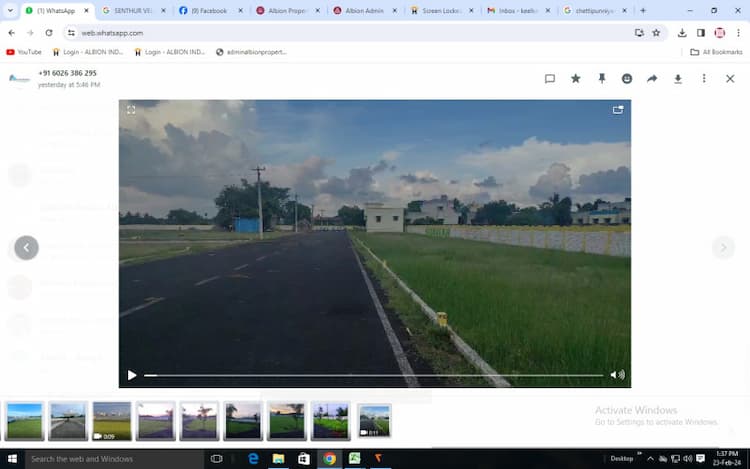Open sender's profile picture avatar

pyautogui.click(x=20, y=78)
